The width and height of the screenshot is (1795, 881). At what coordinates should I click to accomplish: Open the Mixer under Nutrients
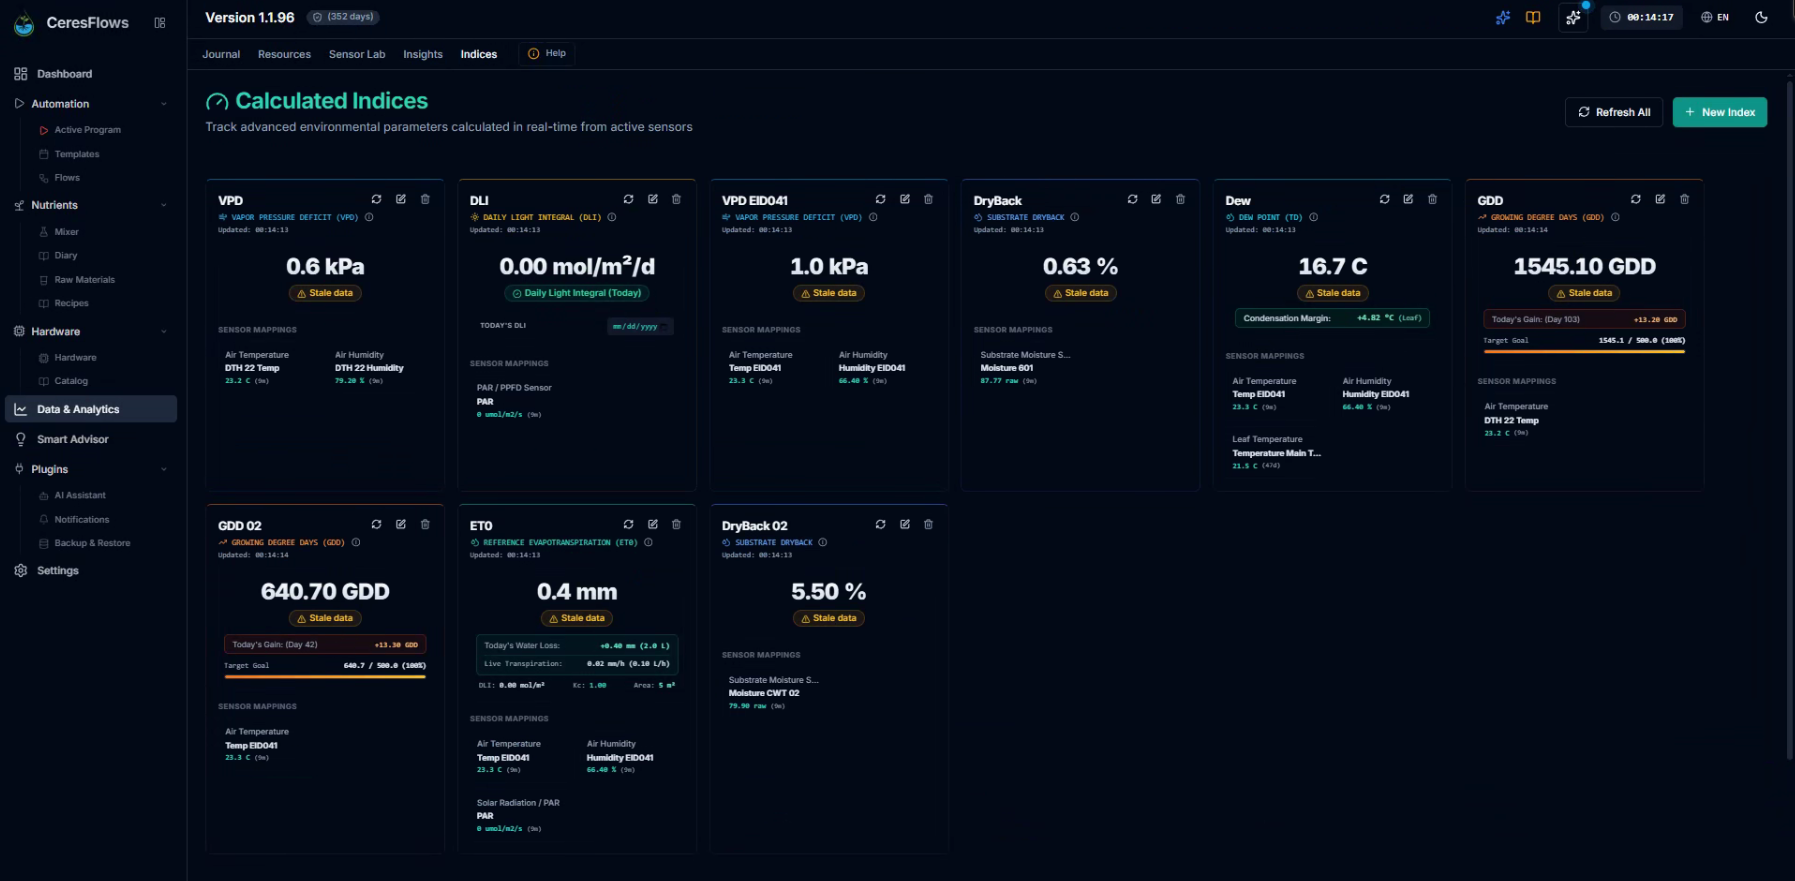[x=66, y=232]
